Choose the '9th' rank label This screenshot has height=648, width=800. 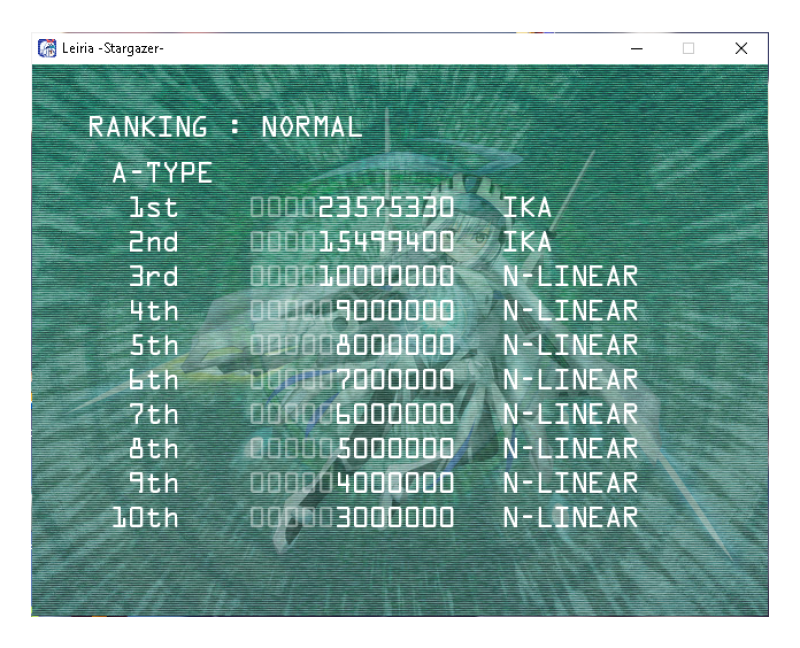[154, 483]
